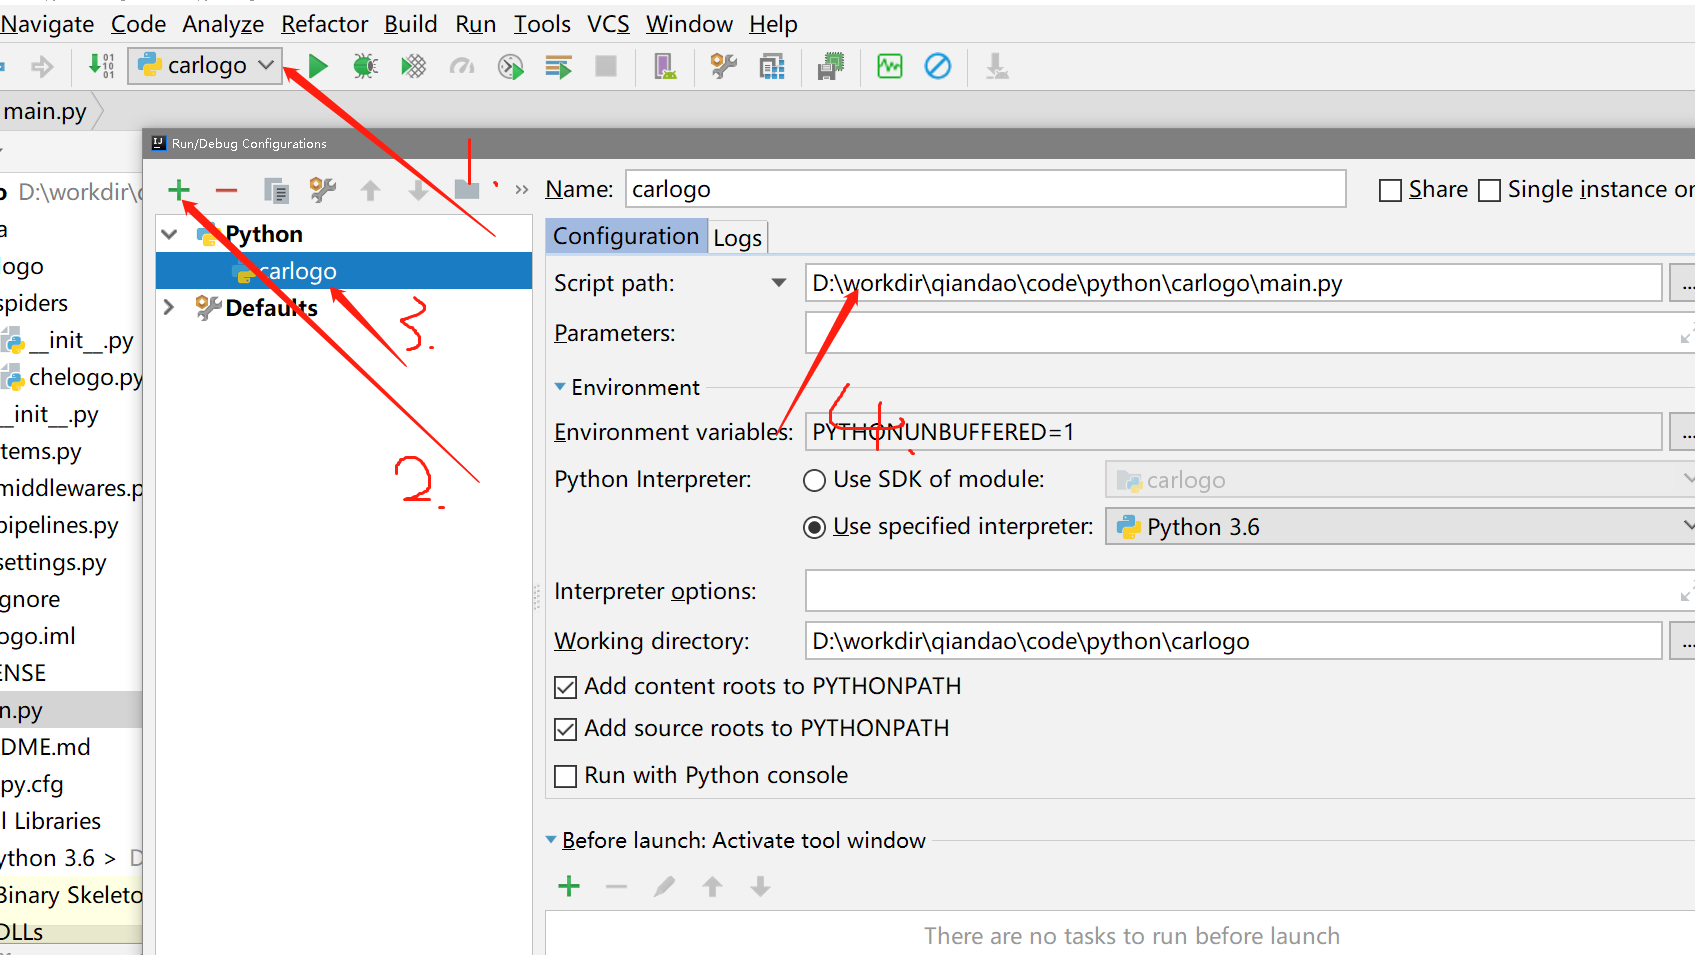Image resolution: width=1695 pixels, height=955 pixels.
Task: Open the Code menu
Action: click(x=138, y=24)
